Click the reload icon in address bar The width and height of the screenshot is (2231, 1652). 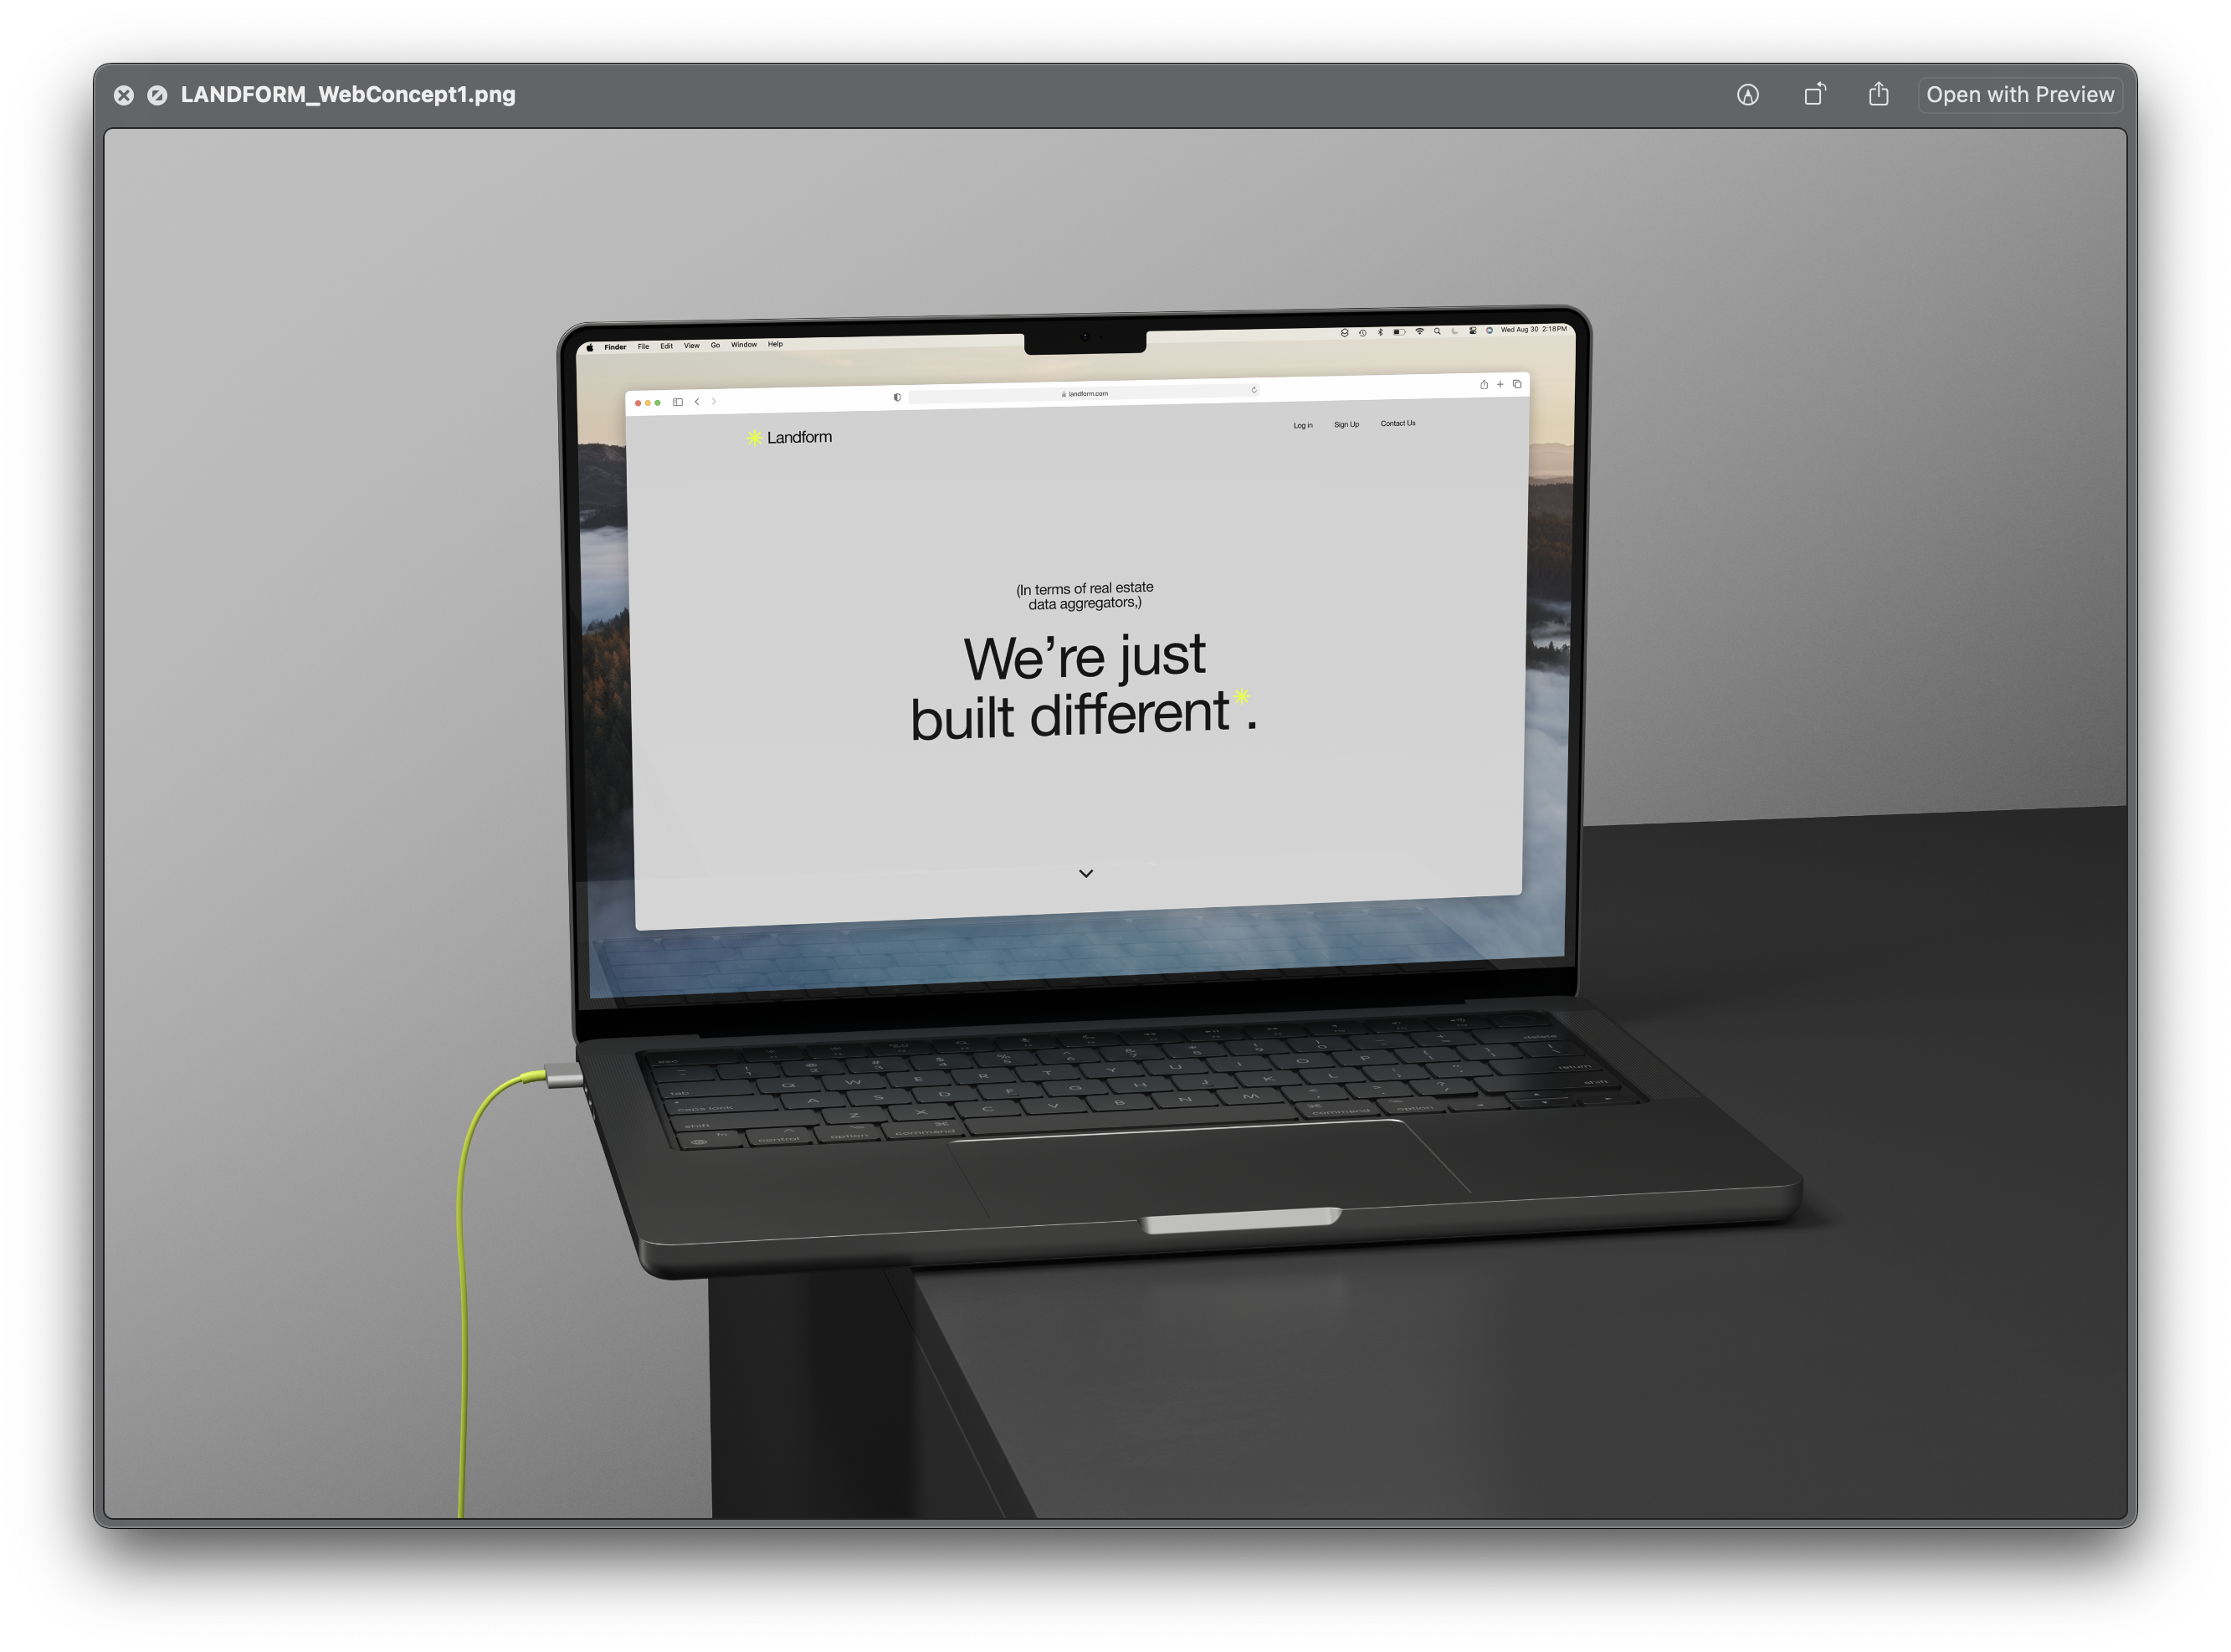coord(1253,390)
